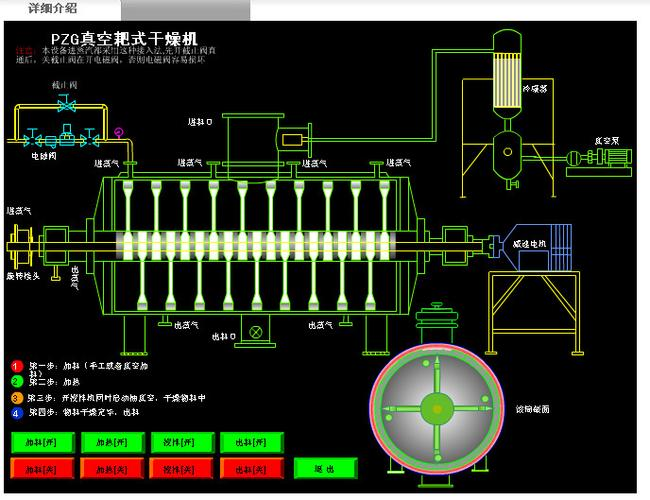
Task: Click the 电磁阀 solenoid valve symbol
Action: click(x=65, y=136)
